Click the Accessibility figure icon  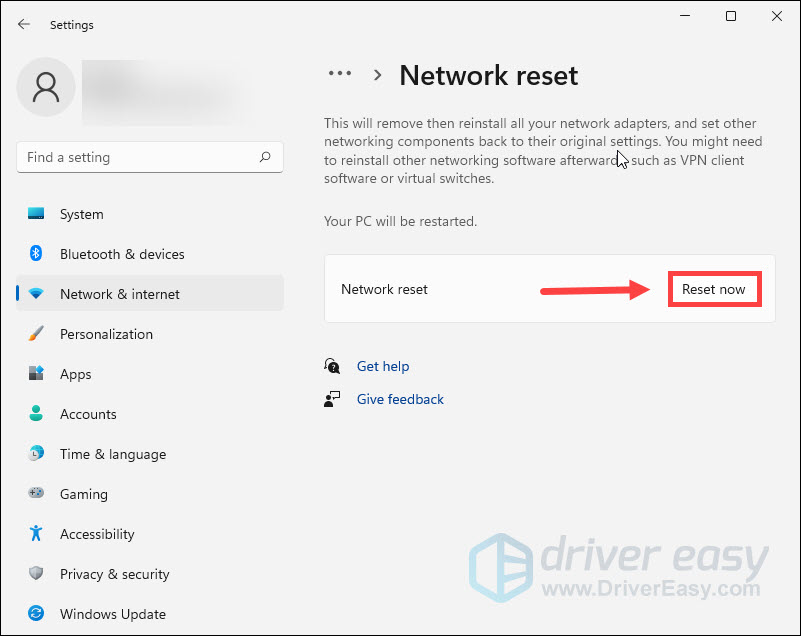[37, 534]
